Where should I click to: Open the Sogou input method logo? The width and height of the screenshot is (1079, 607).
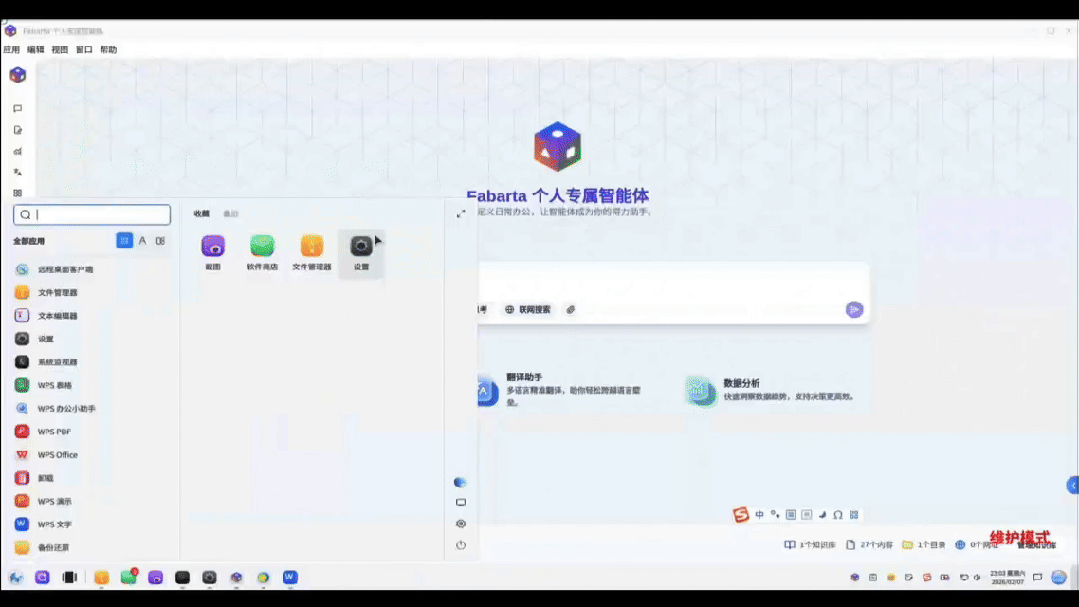(740, 515)
